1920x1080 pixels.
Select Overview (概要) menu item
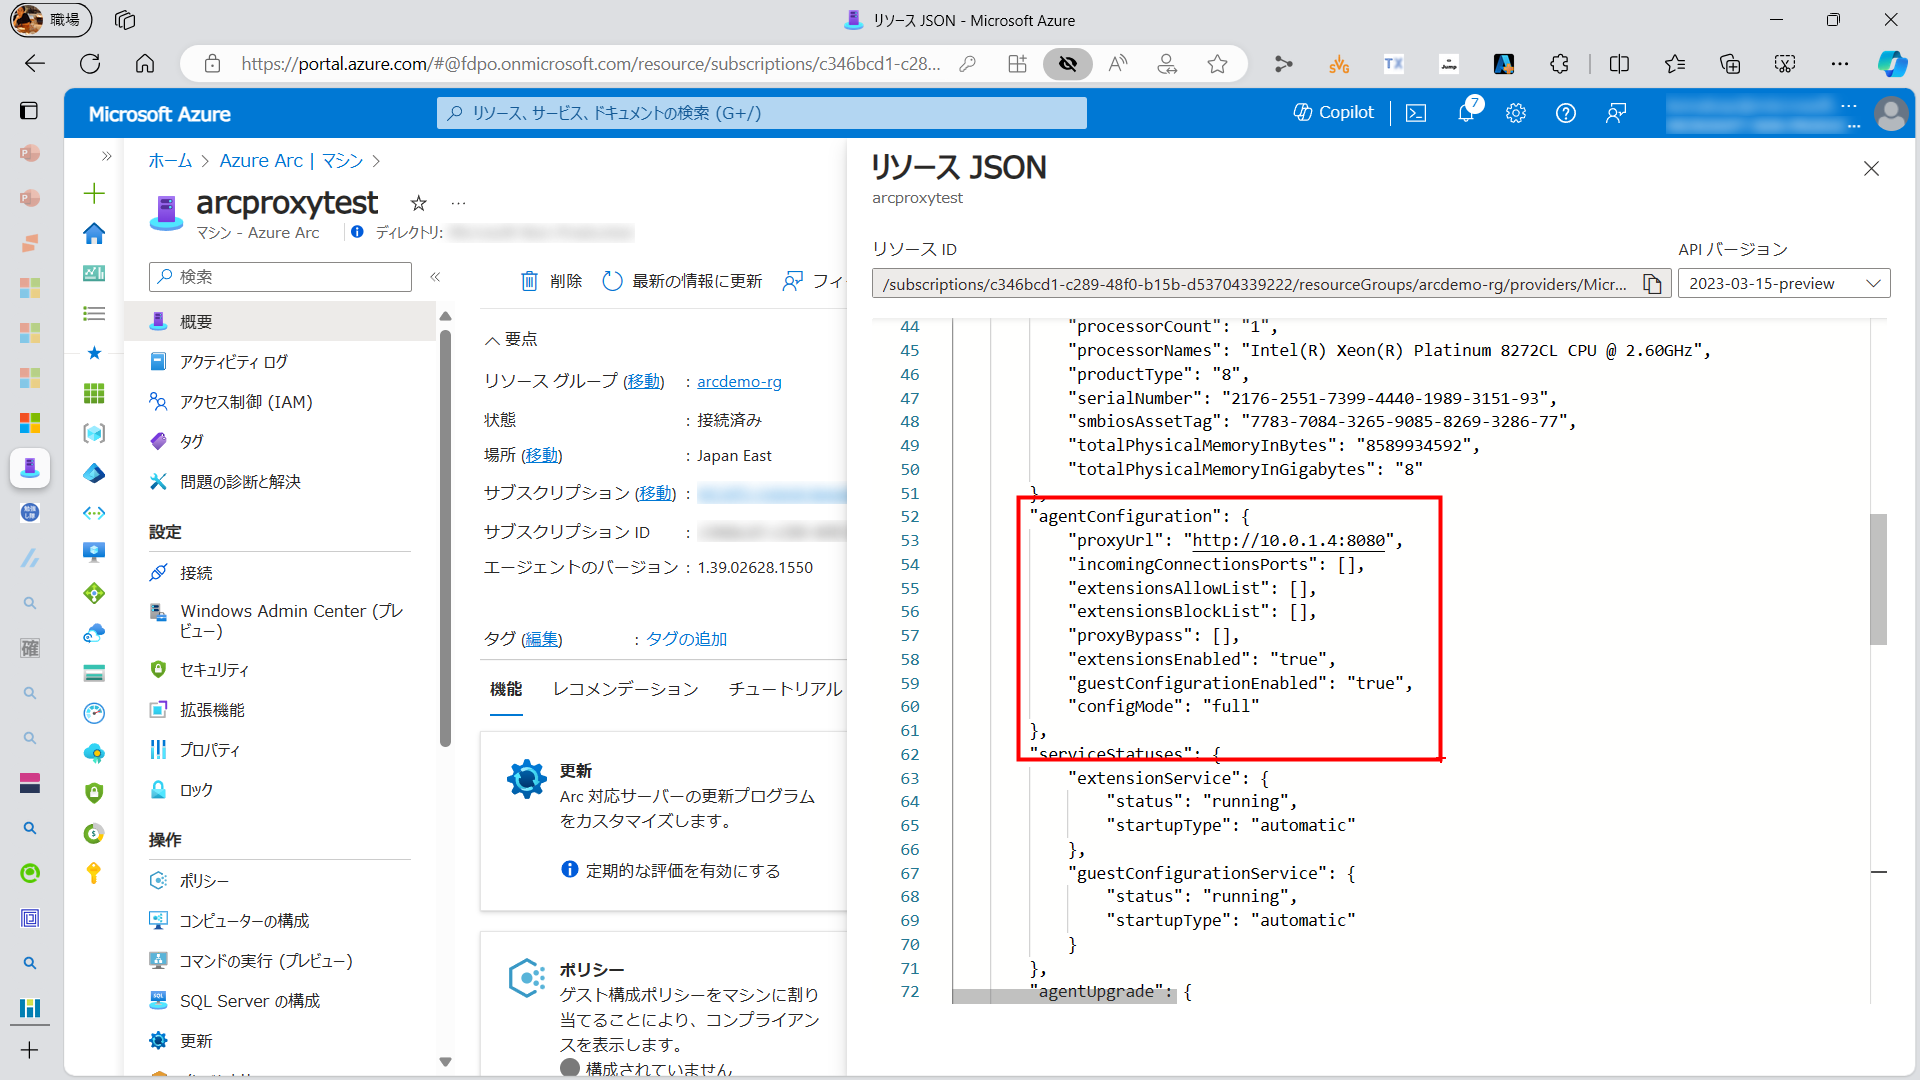[x=281, y=321]
